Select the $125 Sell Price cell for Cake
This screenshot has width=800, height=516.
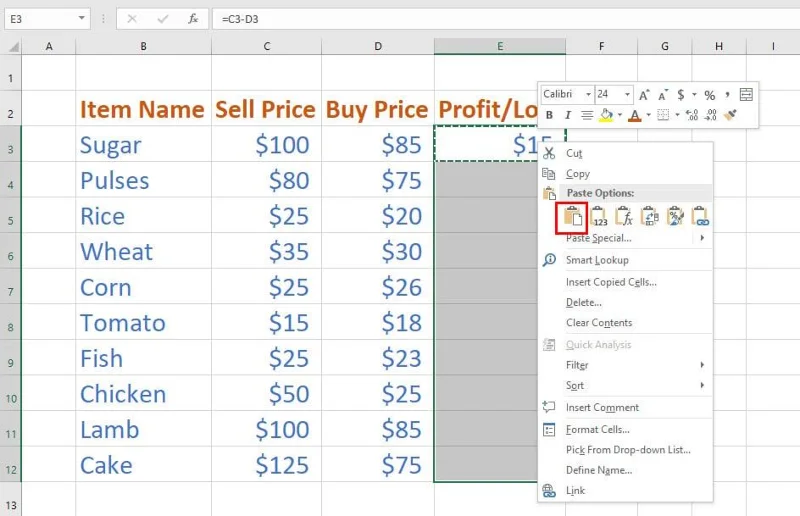(266, 465)
